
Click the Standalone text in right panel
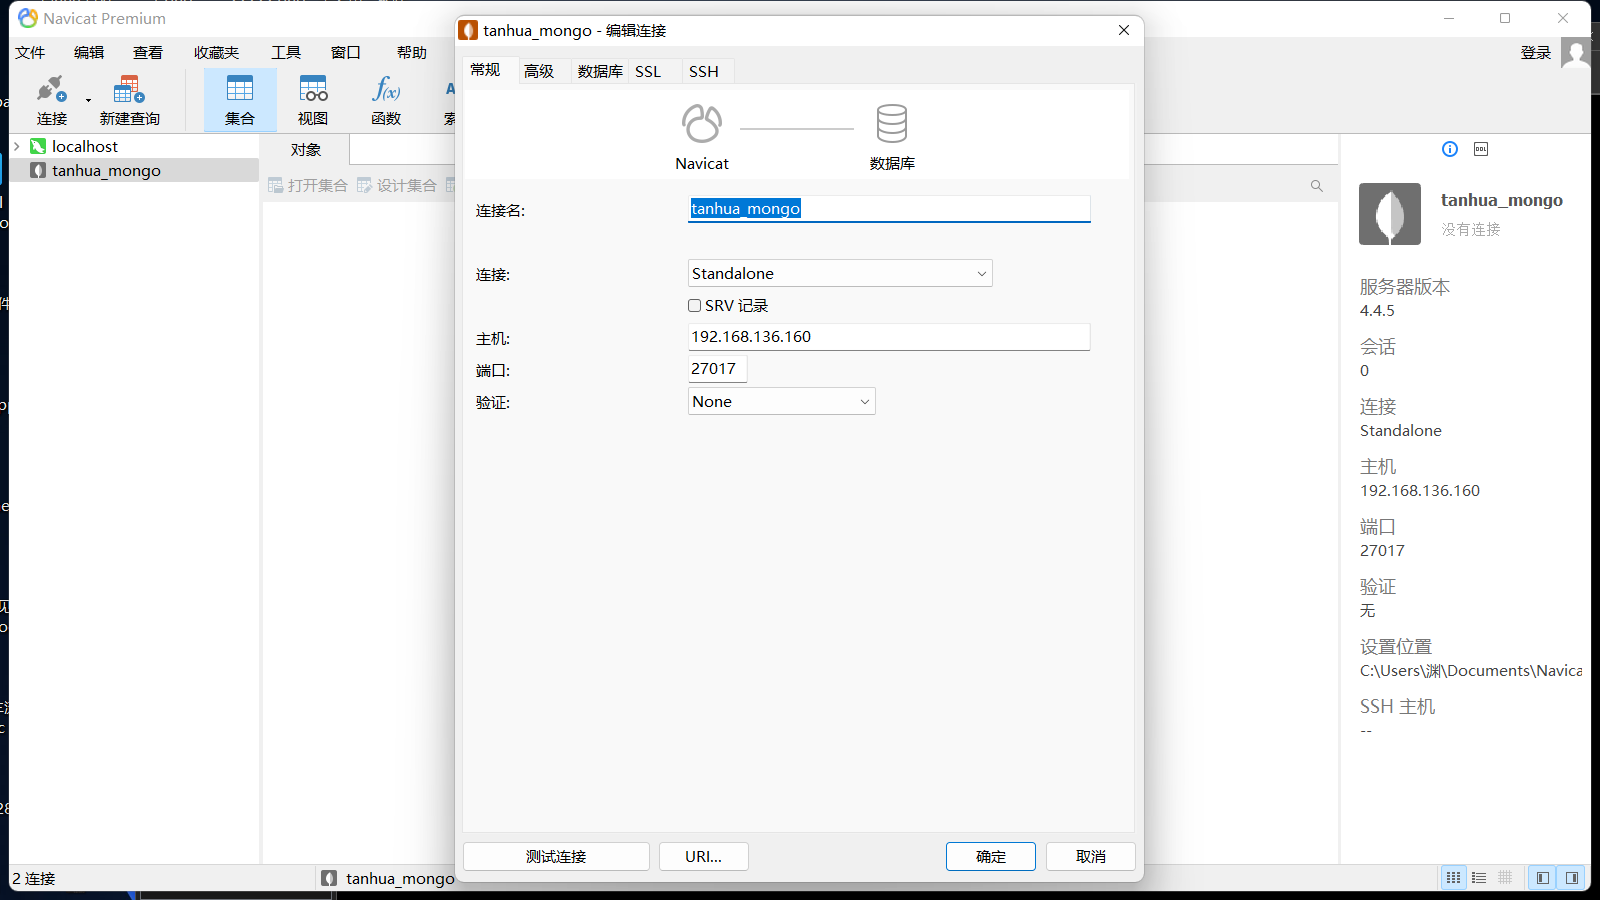[x=1401, y=431]
